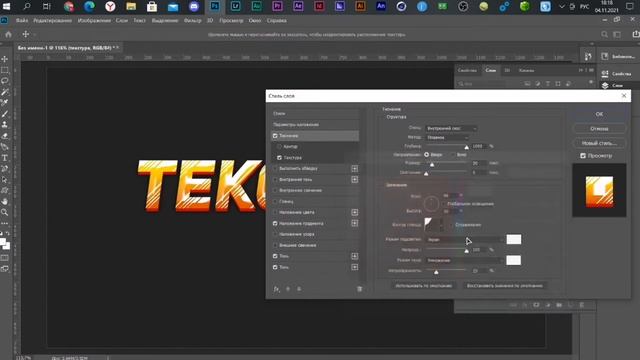Open the Изображение menu
Screen dimensions: 640x360
coord(94,20)
